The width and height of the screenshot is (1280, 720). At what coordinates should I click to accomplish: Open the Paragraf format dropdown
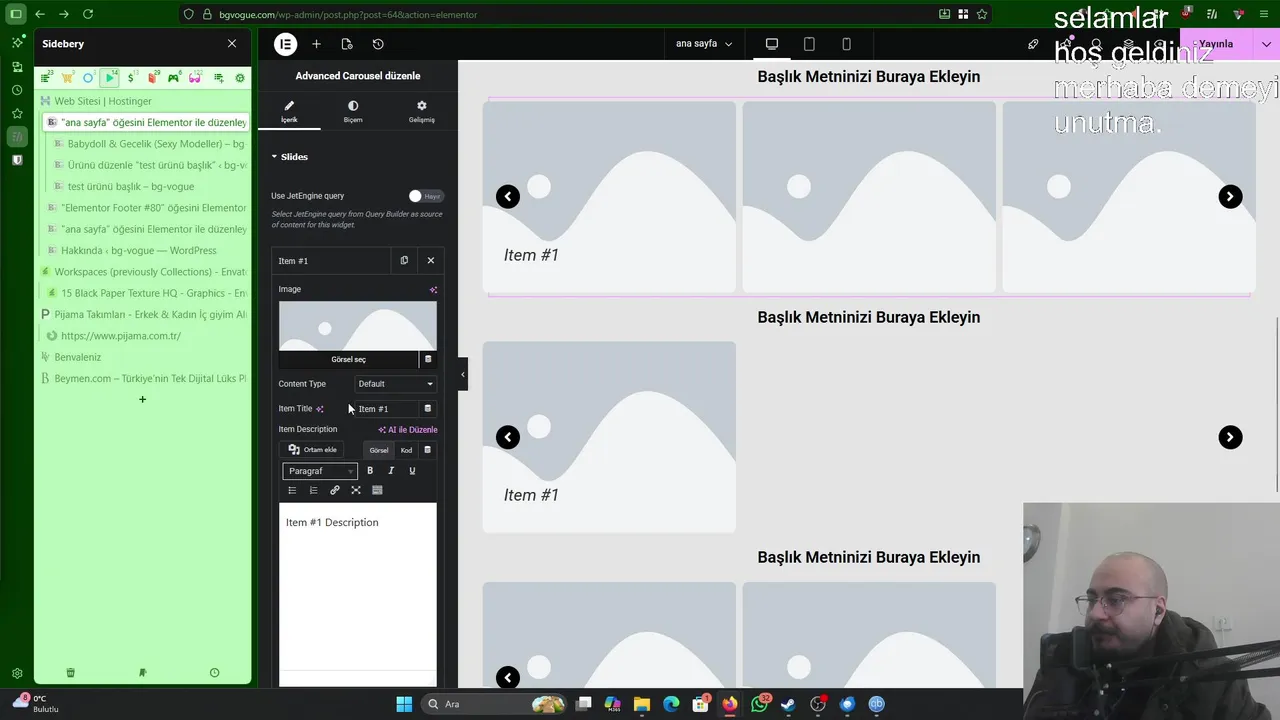click(x=320, y=471)
